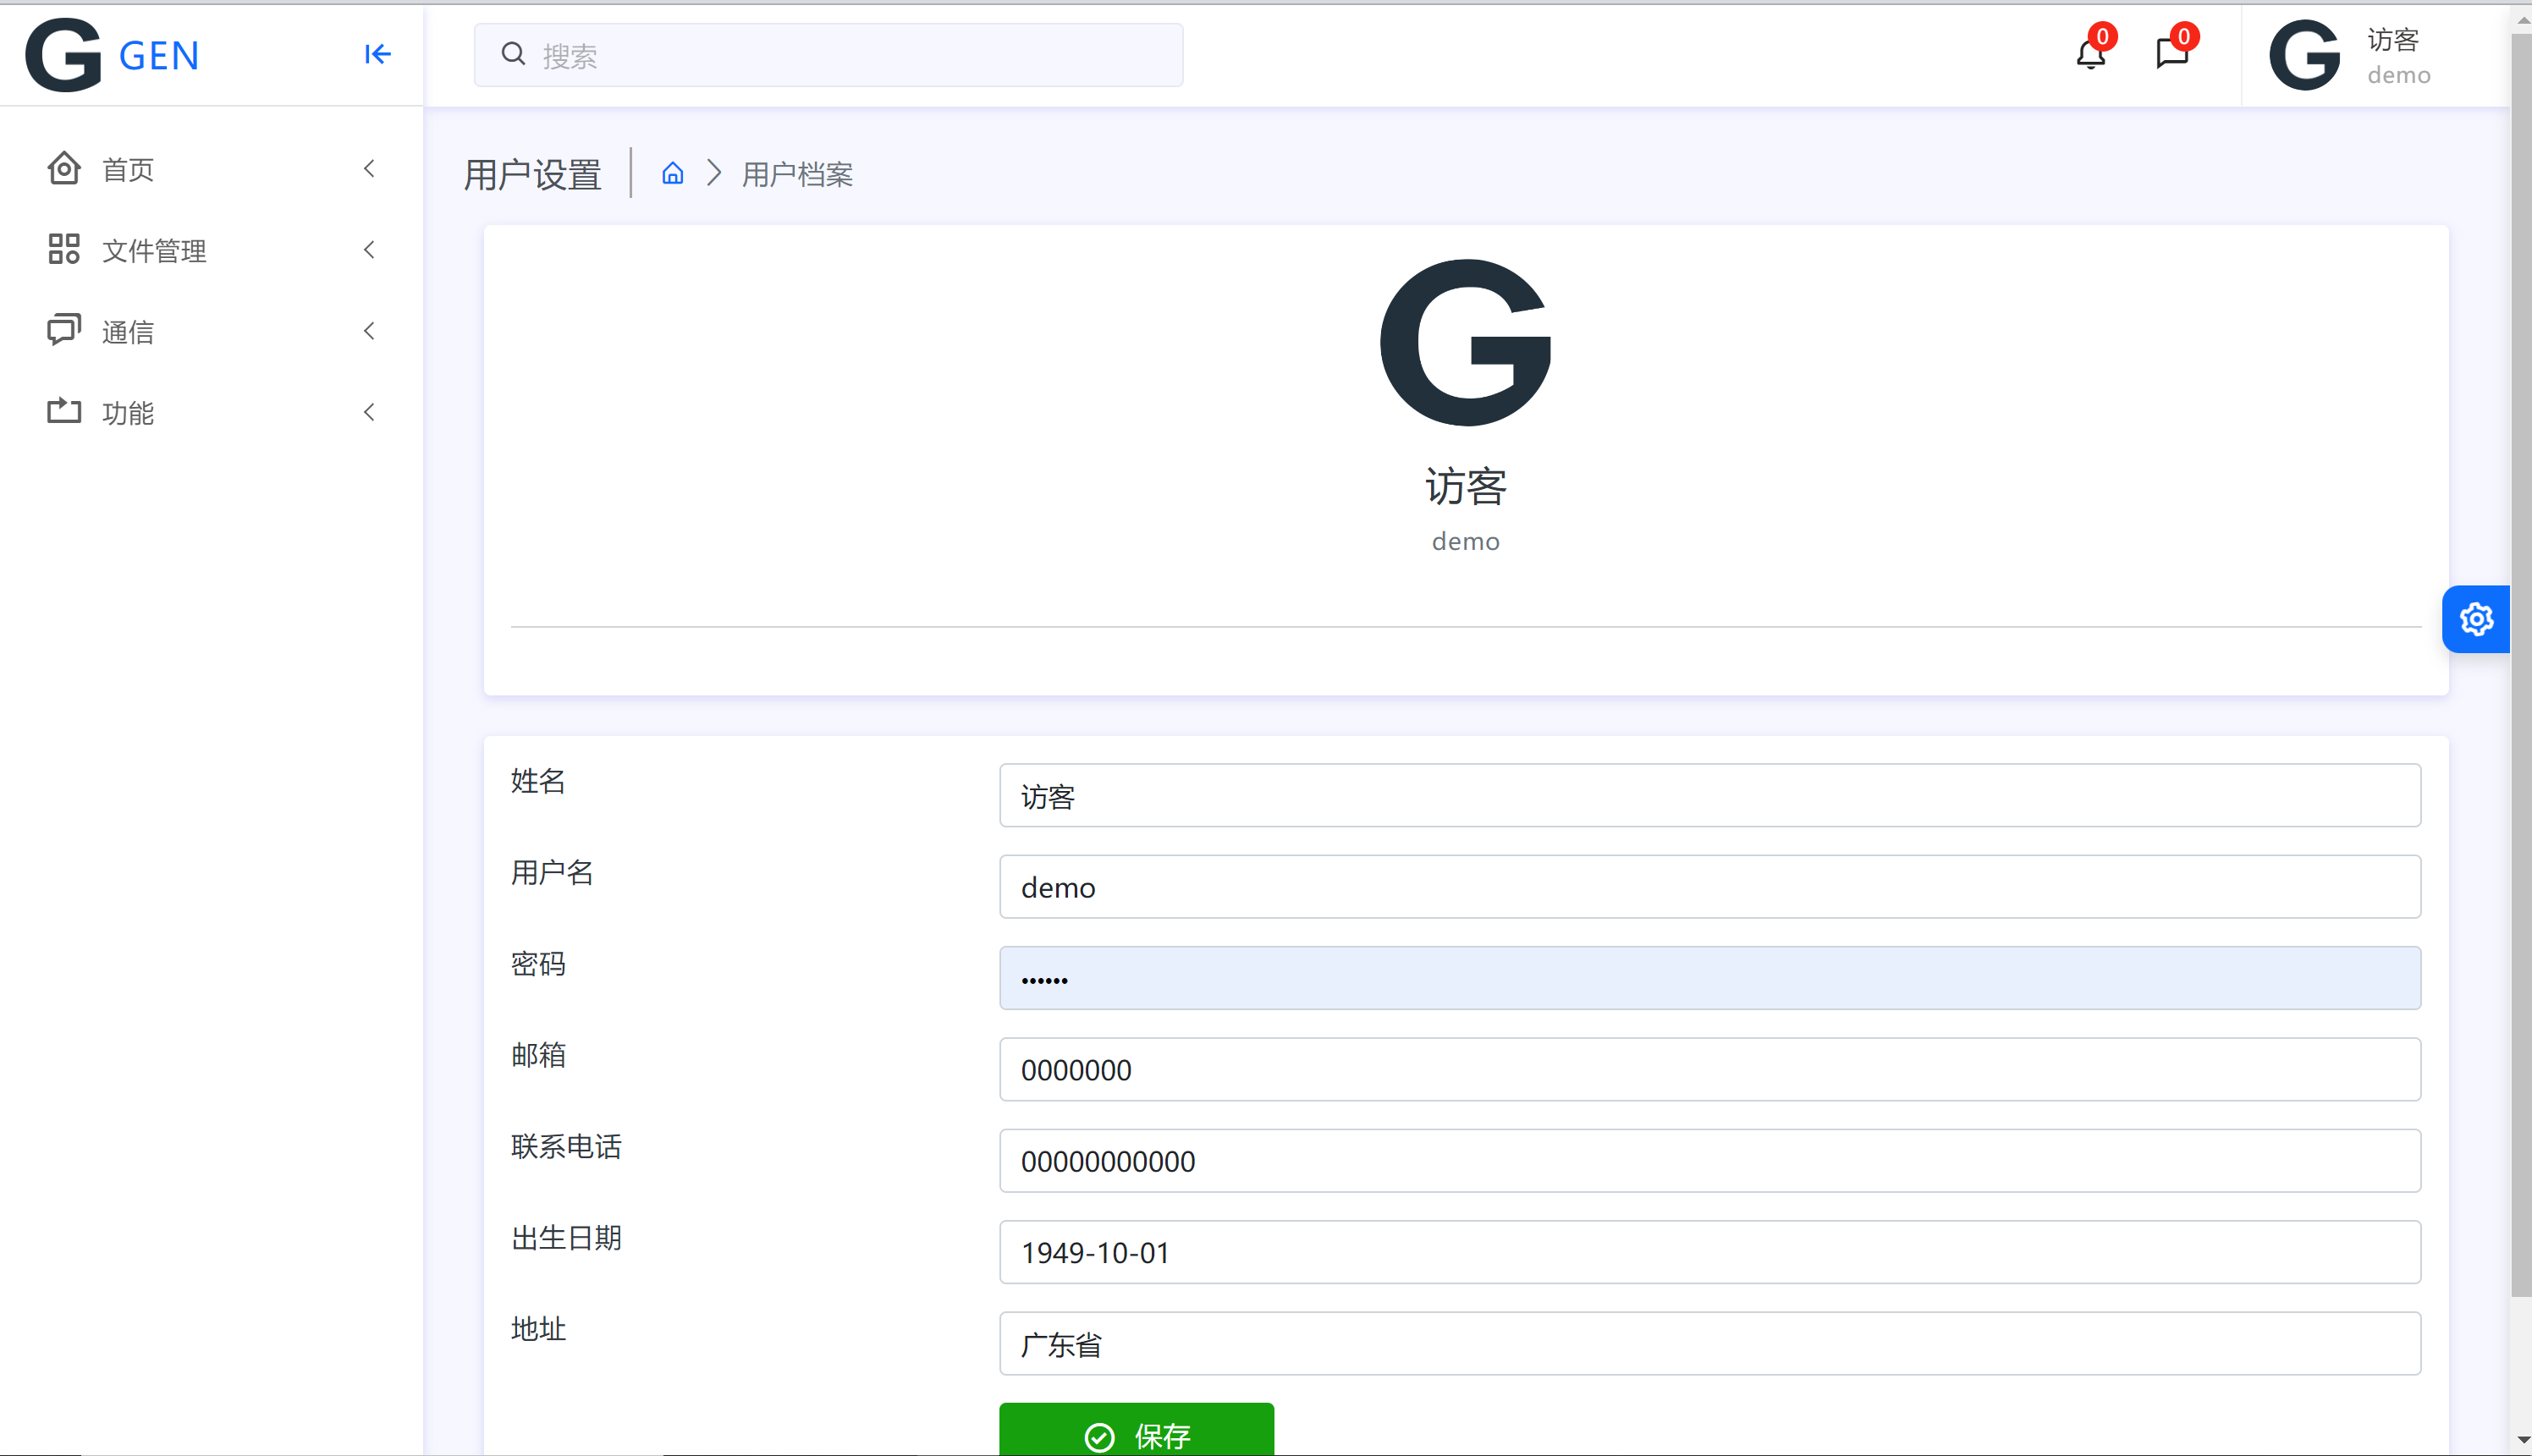Image resolution: width=2532 pixels, height=1456 pixels.
Task: Open the 首页 sidebar menu item
Action: click(x=212, y=169)
